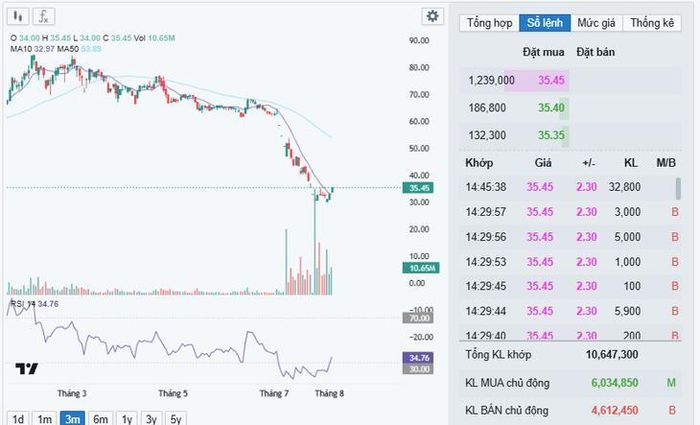Open the candlestick chart type icon
The height and width of the screenshot is (425, 700).
[x=18, y=17]
